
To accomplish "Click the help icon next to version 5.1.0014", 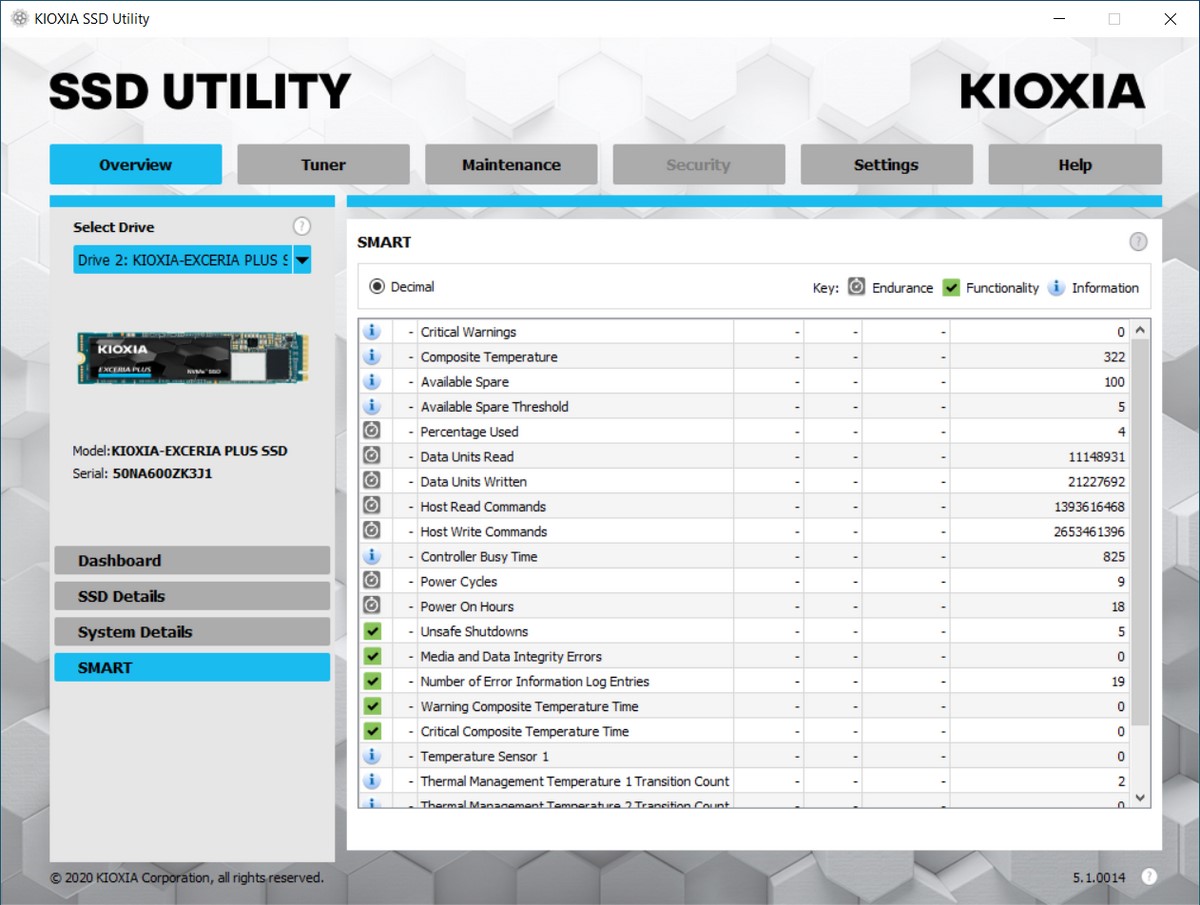I will [x=1149, y=877].
